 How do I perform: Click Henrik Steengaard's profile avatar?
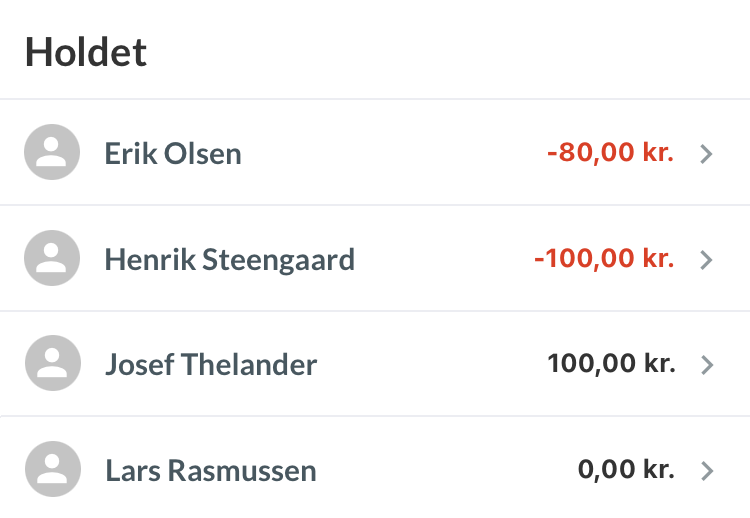[52, 259]
